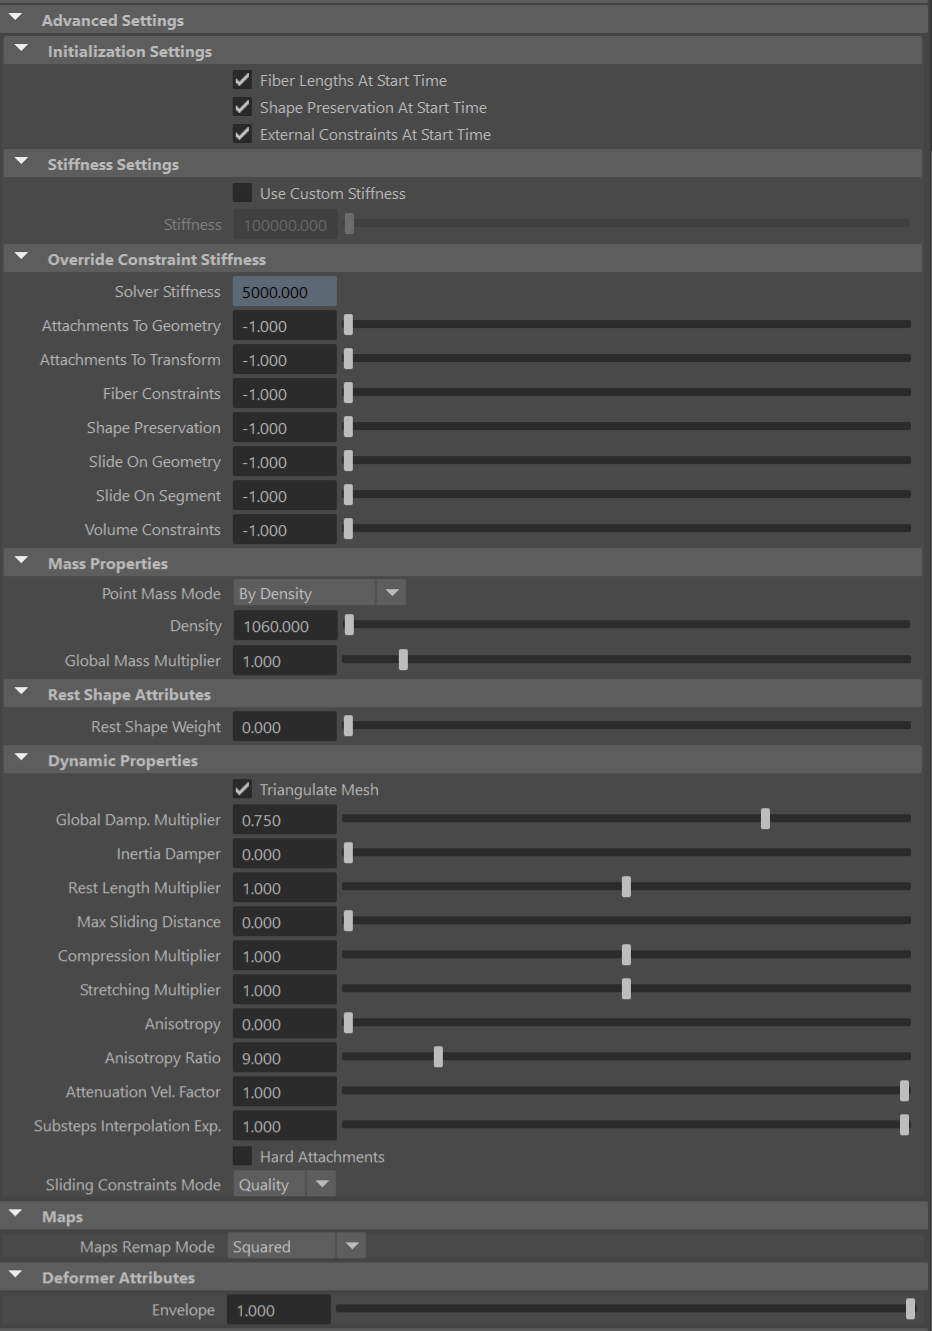Edit the Solver Stiffness value field

[284, 291]
